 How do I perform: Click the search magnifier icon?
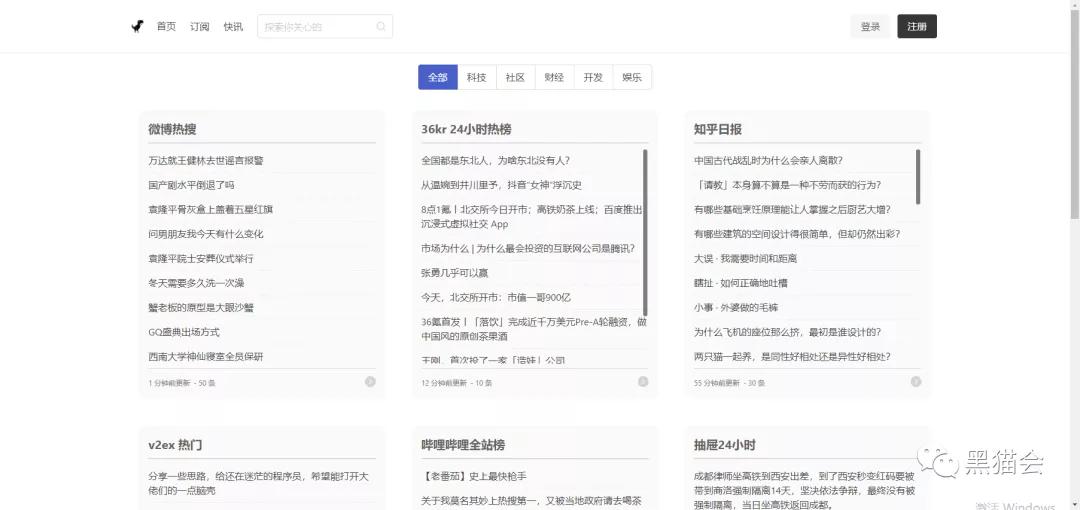coord(381,27)
